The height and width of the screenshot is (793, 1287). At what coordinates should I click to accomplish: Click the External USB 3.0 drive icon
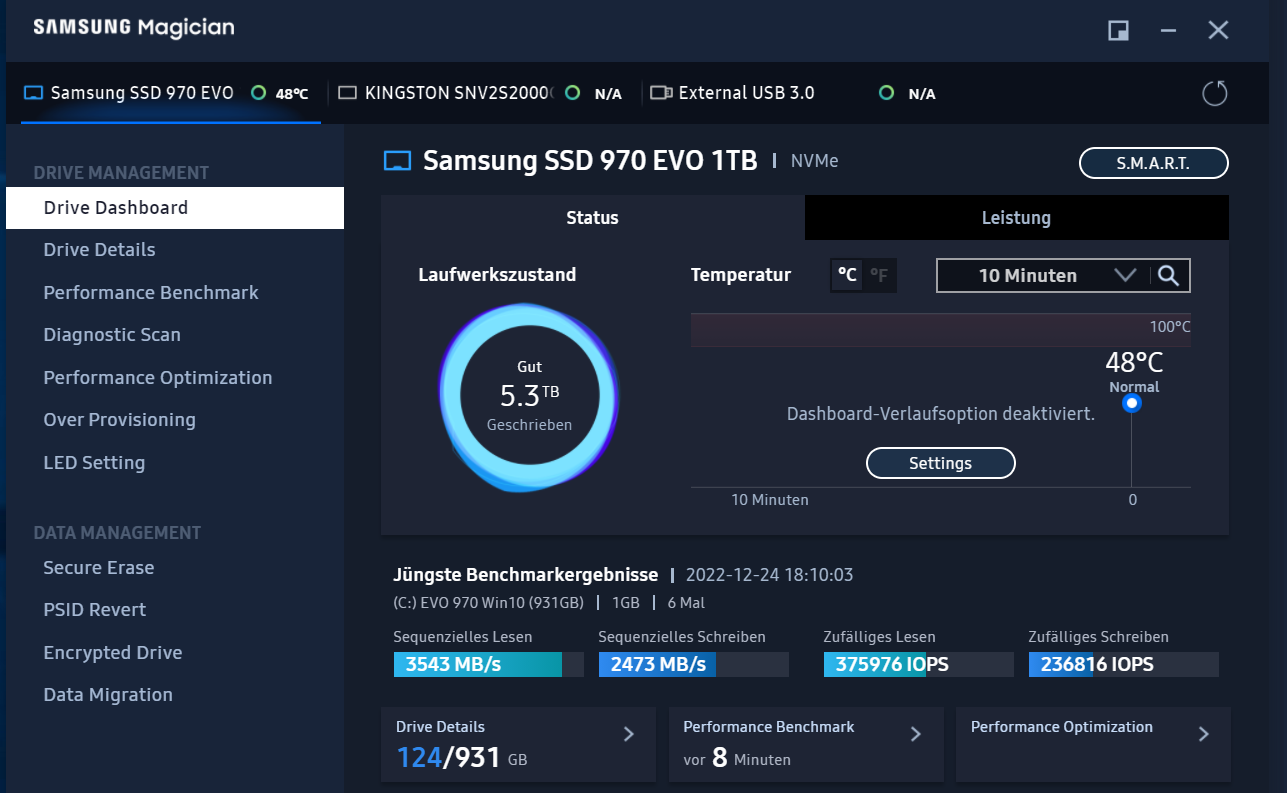coord(660,93)
